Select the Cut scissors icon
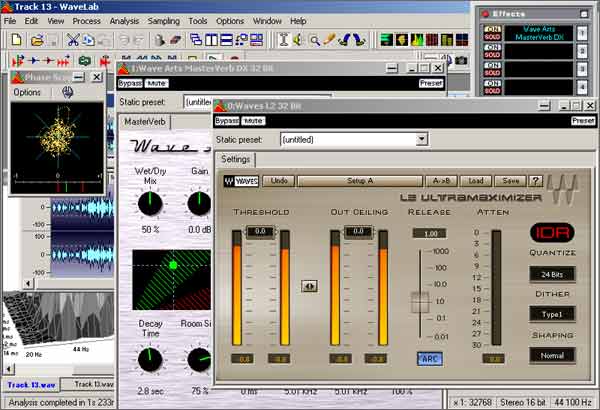 [x=73, y=40]
